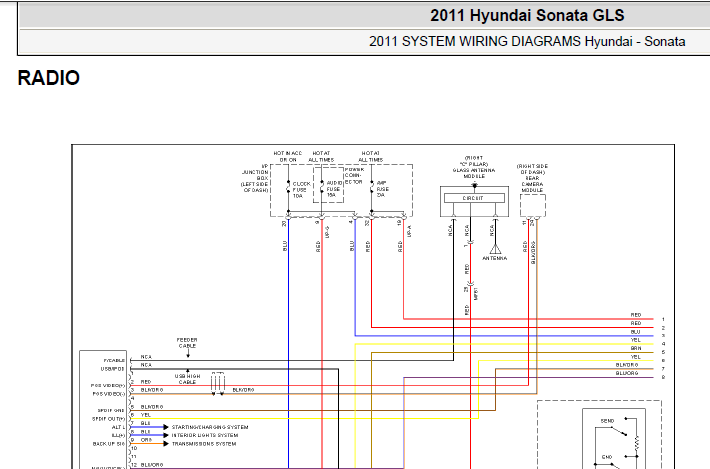Click the ANTENNA label

(x=494, y=258)
